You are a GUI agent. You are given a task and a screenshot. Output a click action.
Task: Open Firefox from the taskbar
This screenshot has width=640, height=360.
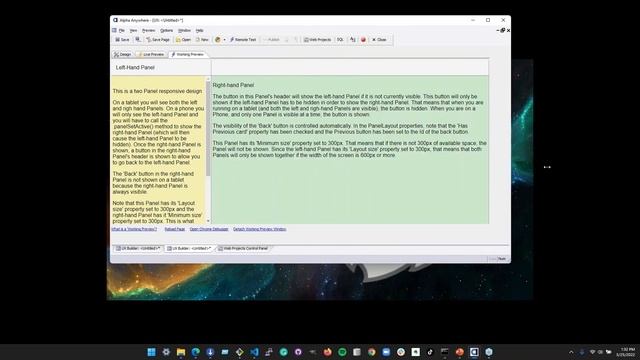(x=327, y=352)
